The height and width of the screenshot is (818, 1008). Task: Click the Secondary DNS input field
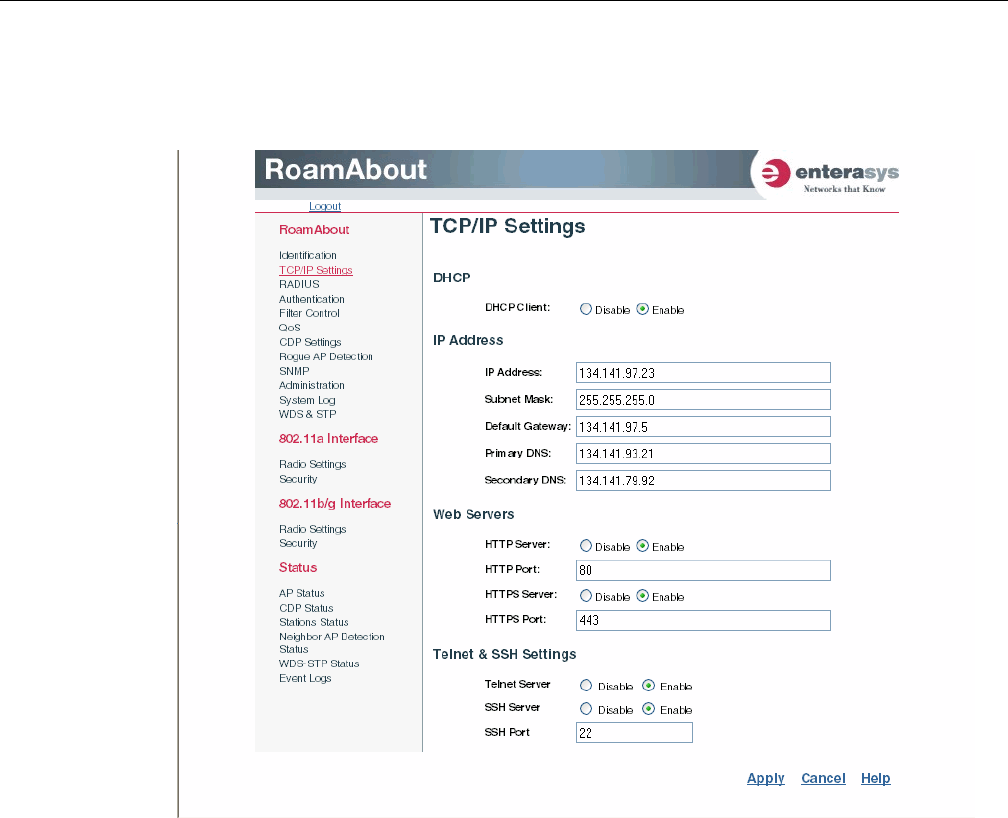703,481
